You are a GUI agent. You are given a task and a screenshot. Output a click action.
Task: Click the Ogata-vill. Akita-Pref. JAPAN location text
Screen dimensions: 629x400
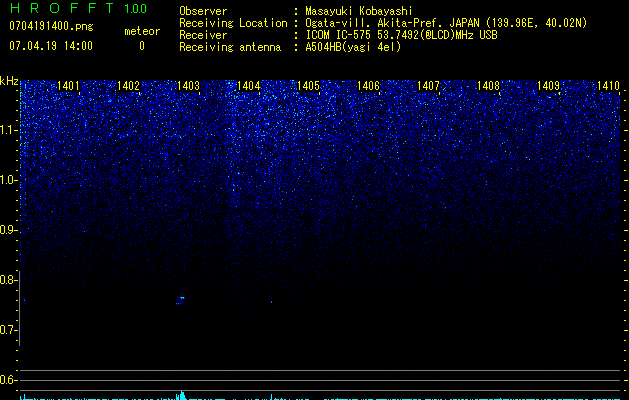click(x=446, y=23)
